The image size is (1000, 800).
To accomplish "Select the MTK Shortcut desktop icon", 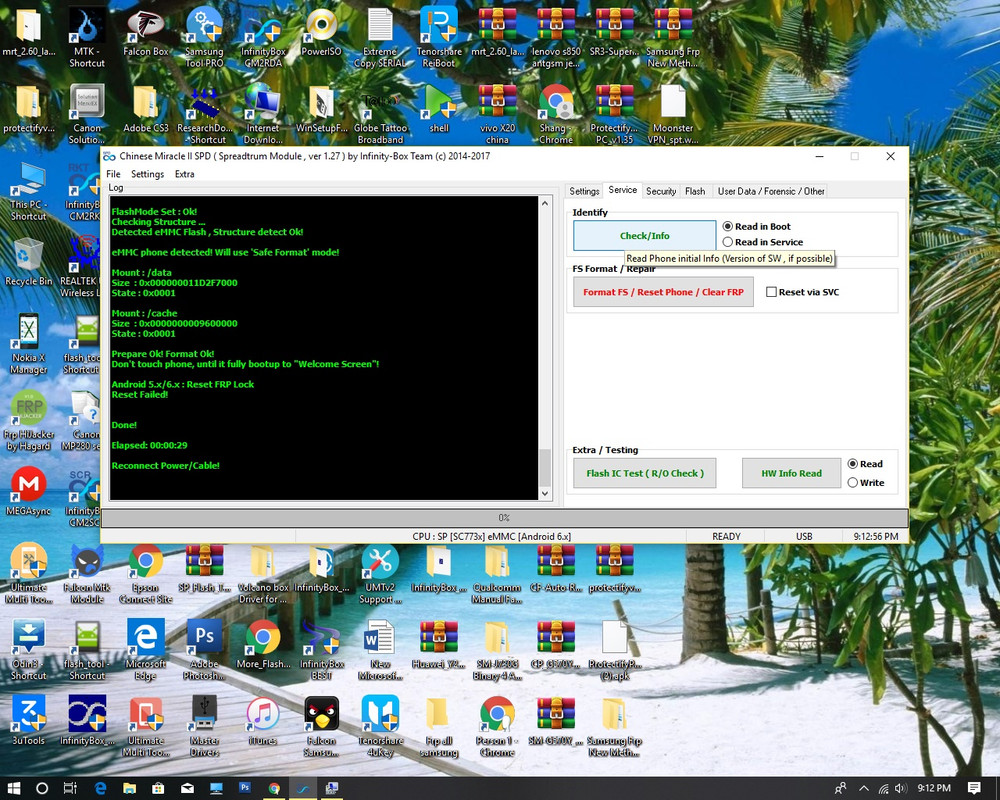I will pos(87,37).
